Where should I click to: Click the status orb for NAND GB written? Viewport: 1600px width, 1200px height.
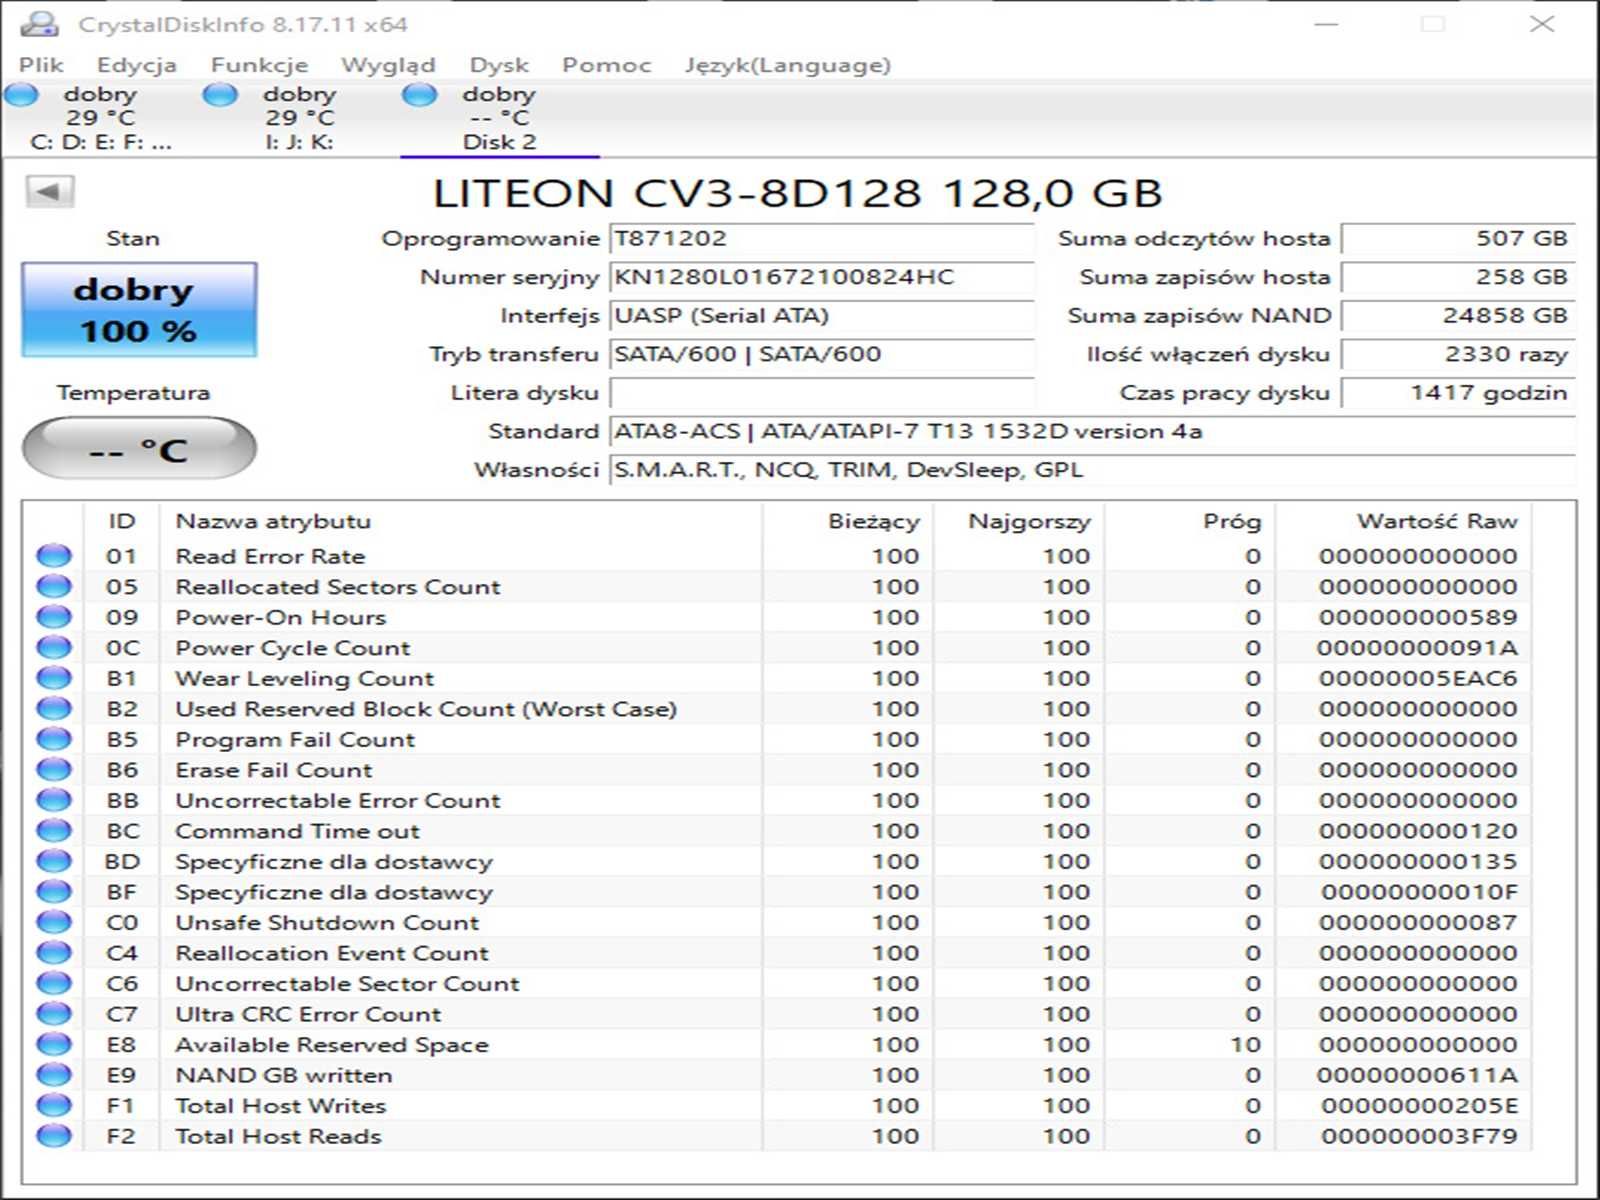[54, 1074]
